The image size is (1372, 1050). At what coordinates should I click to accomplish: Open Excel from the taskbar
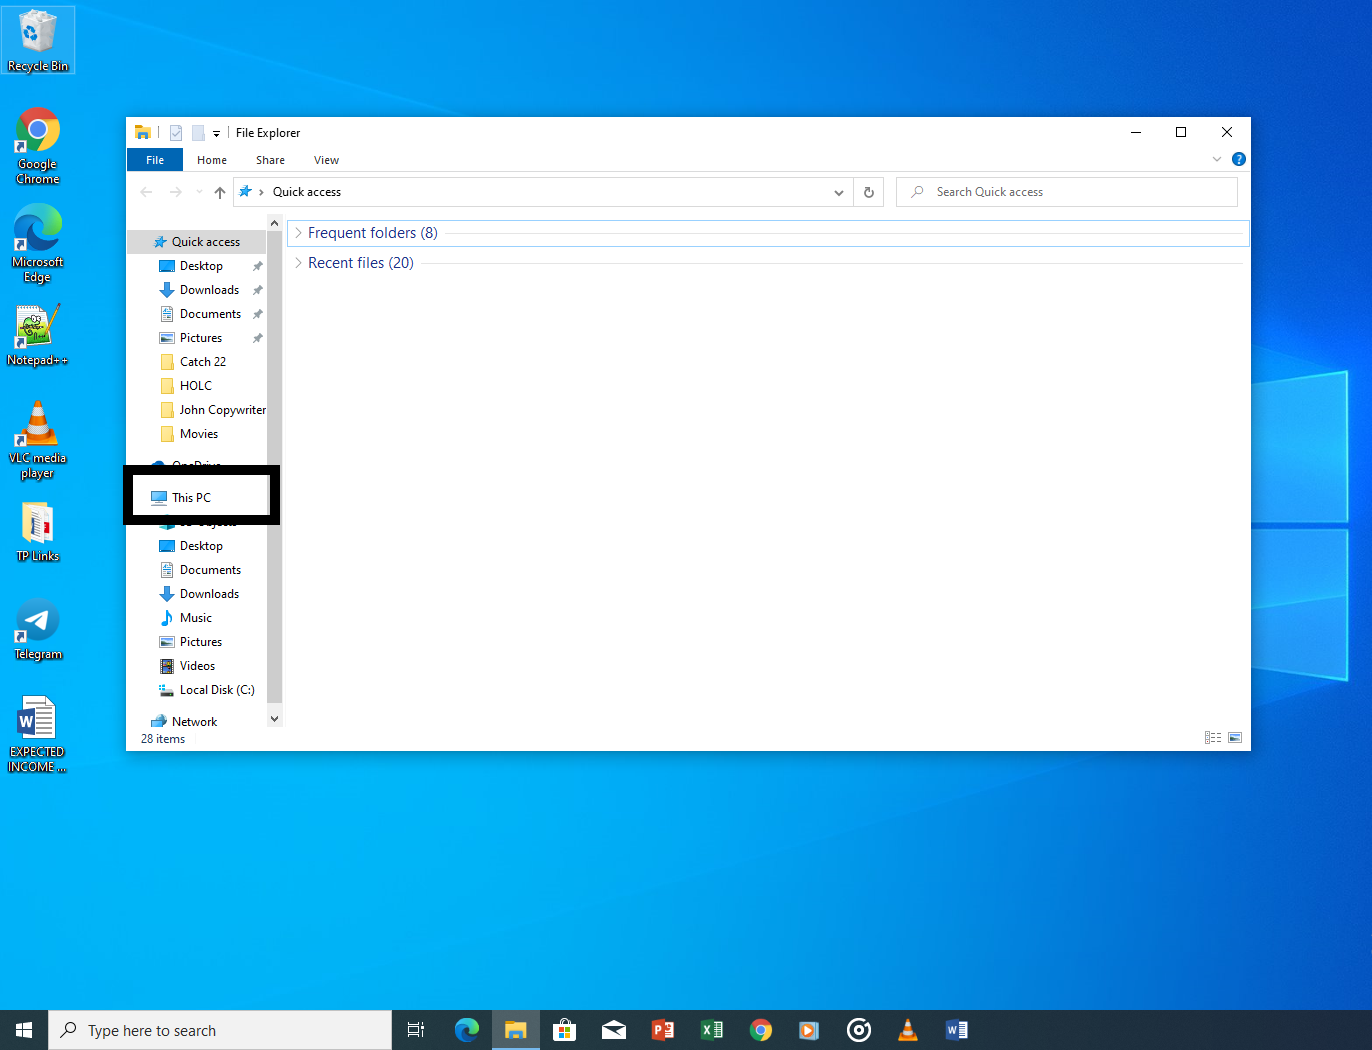[x=712, y=1030]
